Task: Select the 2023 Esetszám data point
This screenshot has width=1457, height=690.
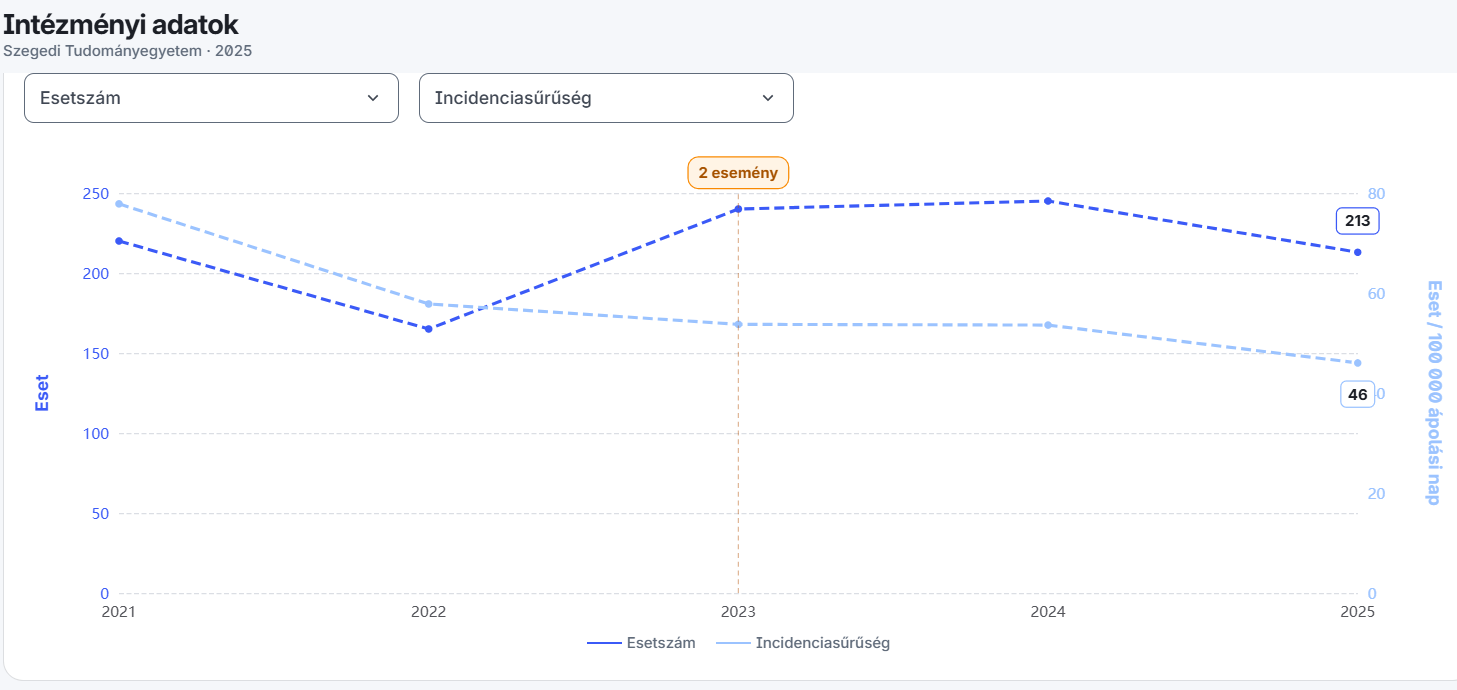Action: (738, 209)
